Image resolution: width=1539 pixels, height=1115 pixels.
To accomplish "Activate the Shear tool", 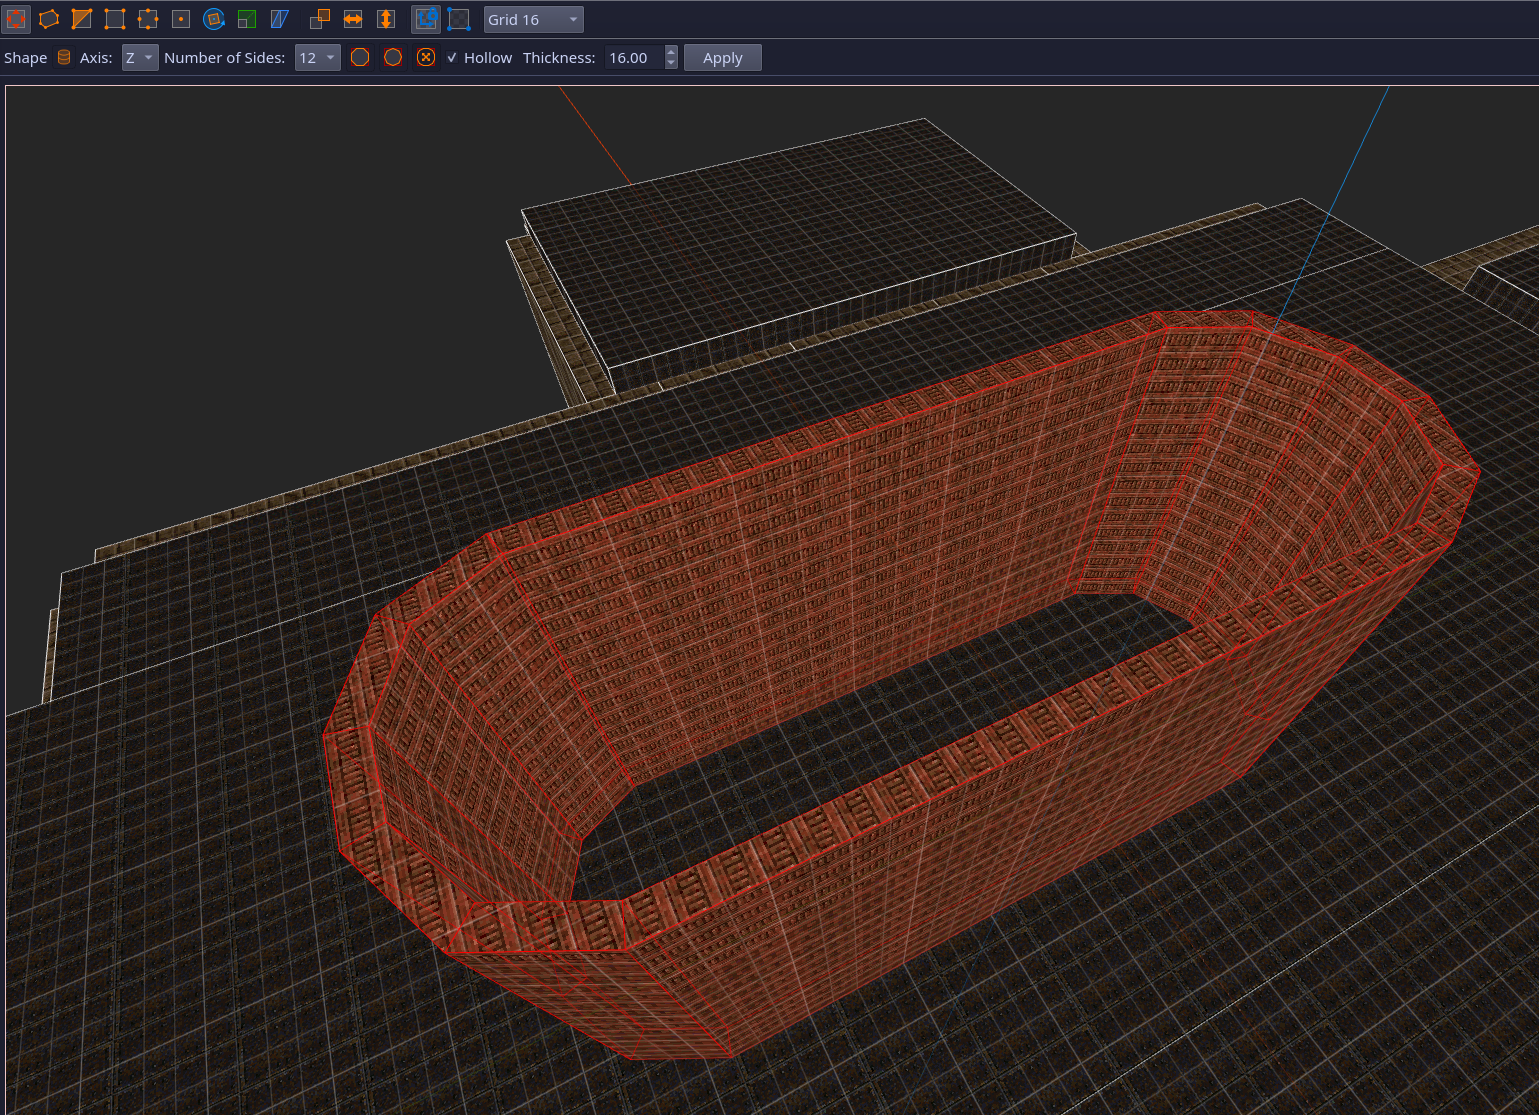I will coord(279,19).
